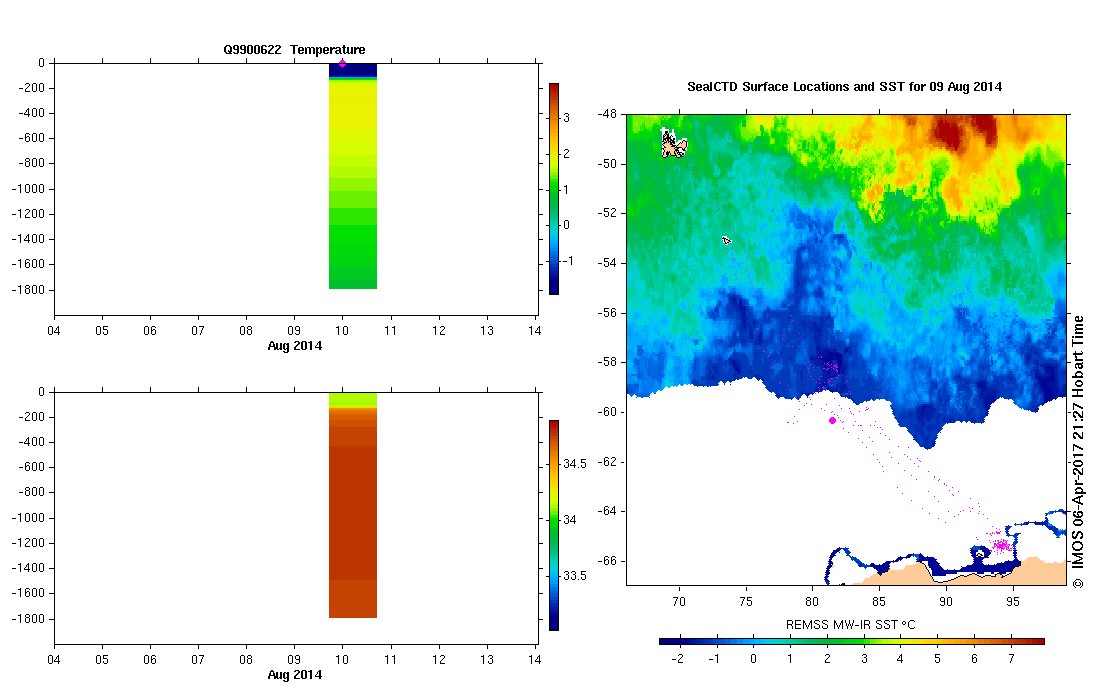The width and height of the screenshot is (1099, 700).
Task: Click the magenta track cluster near 94E
Action: tap(1001, 544)
